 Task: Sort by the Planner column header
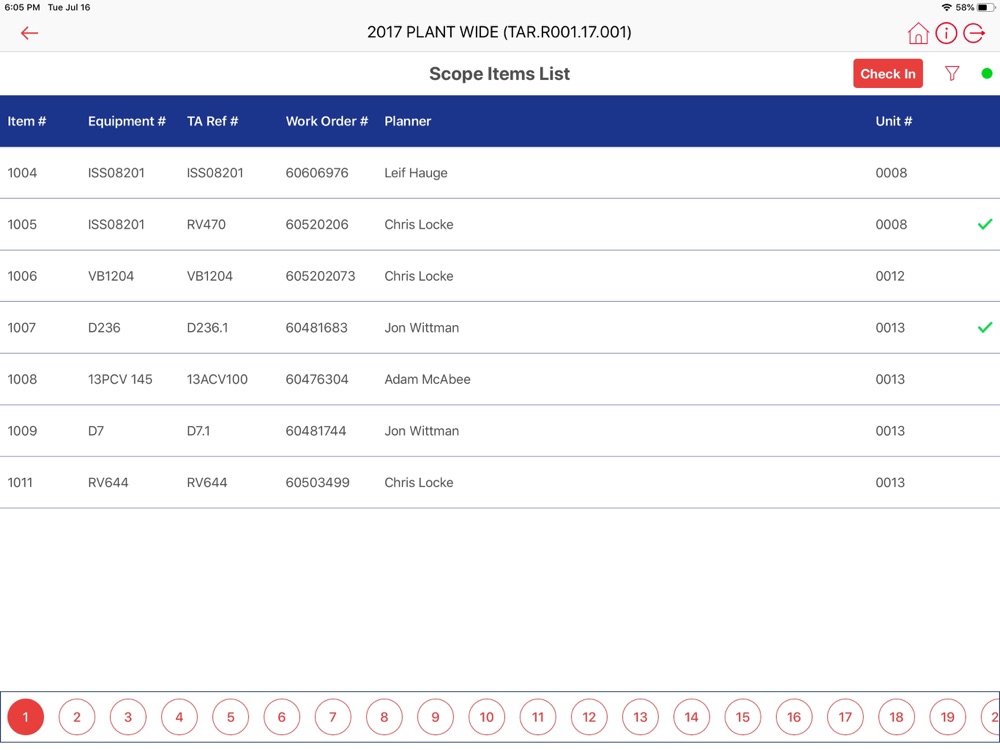(408, 121)
